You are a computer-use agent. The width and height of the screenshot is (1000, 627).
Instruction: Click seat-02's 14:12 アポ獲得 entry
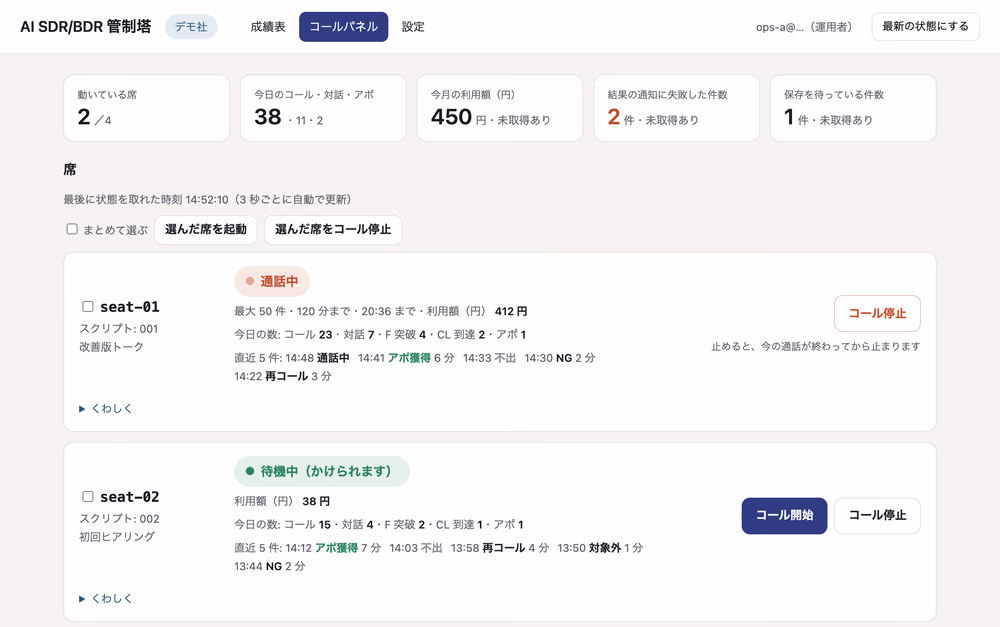coord(333,548)
